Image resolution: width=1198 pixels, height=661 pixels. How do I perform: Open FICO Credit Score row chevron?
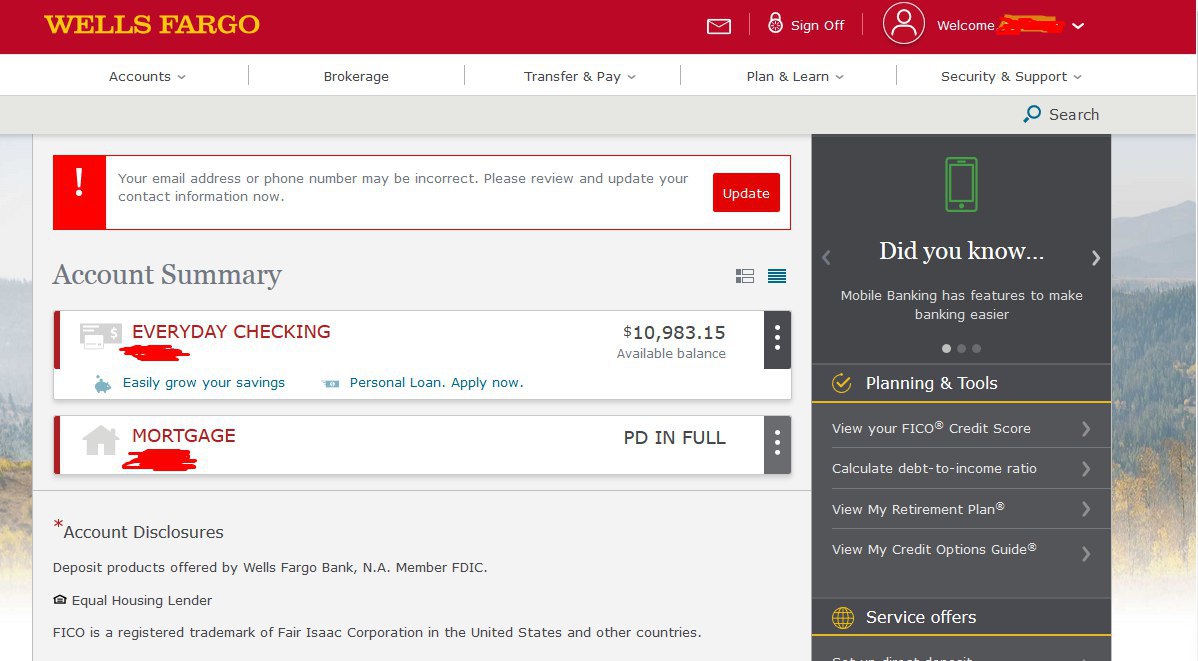(x=1086, y=429)
